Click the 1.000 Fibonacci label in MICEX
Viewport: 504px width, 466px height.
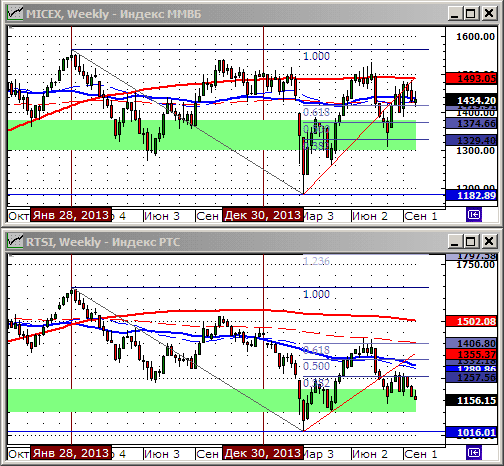pyautogui.click(x=316, y=56)
